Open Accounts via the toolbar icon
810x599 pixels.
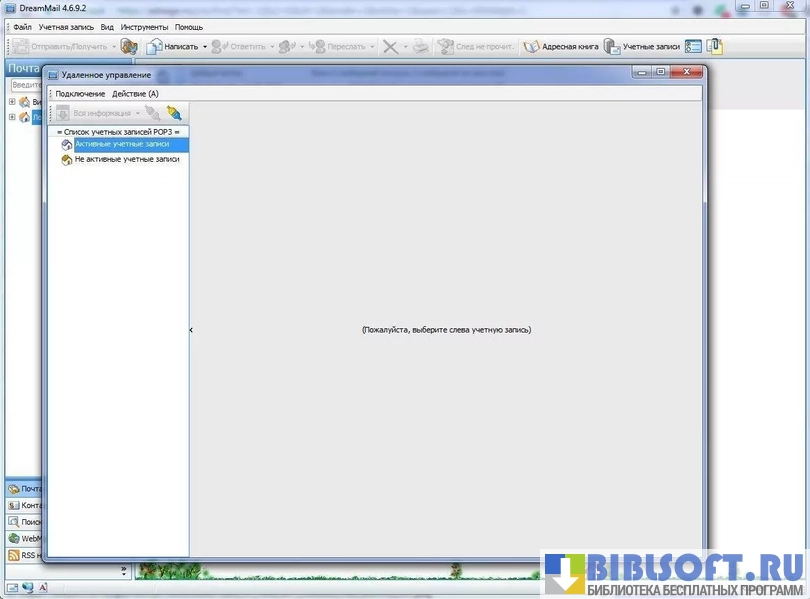[612, 46]
